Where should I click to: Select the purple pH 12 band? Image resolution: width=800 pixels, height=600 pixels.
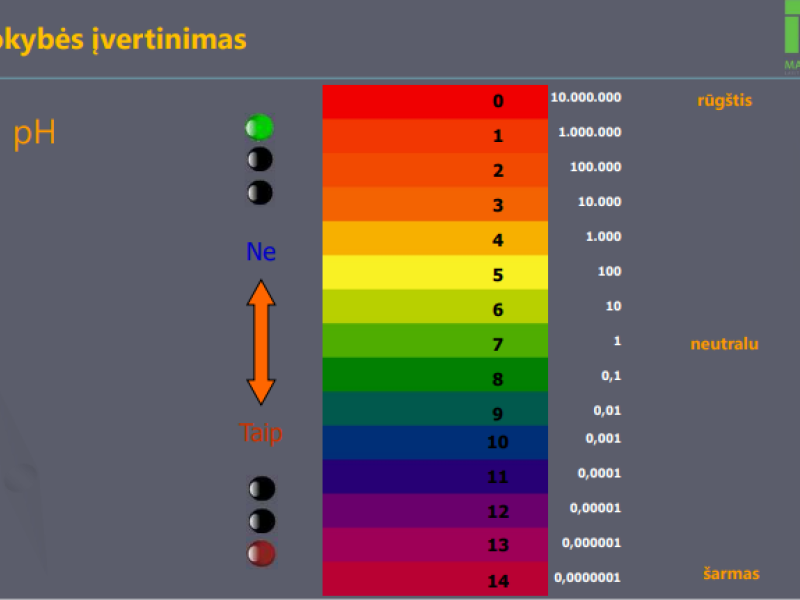(x=435, y=511)
